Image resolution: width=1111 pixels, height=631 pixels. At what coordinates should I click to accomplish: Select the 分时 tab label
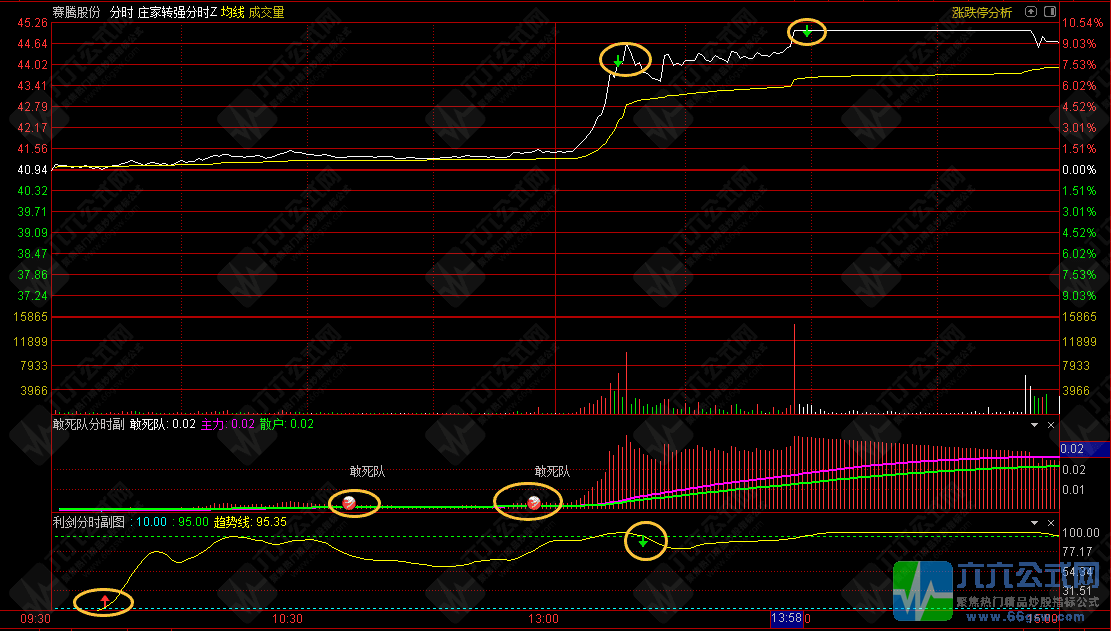[x=120, y=12]
